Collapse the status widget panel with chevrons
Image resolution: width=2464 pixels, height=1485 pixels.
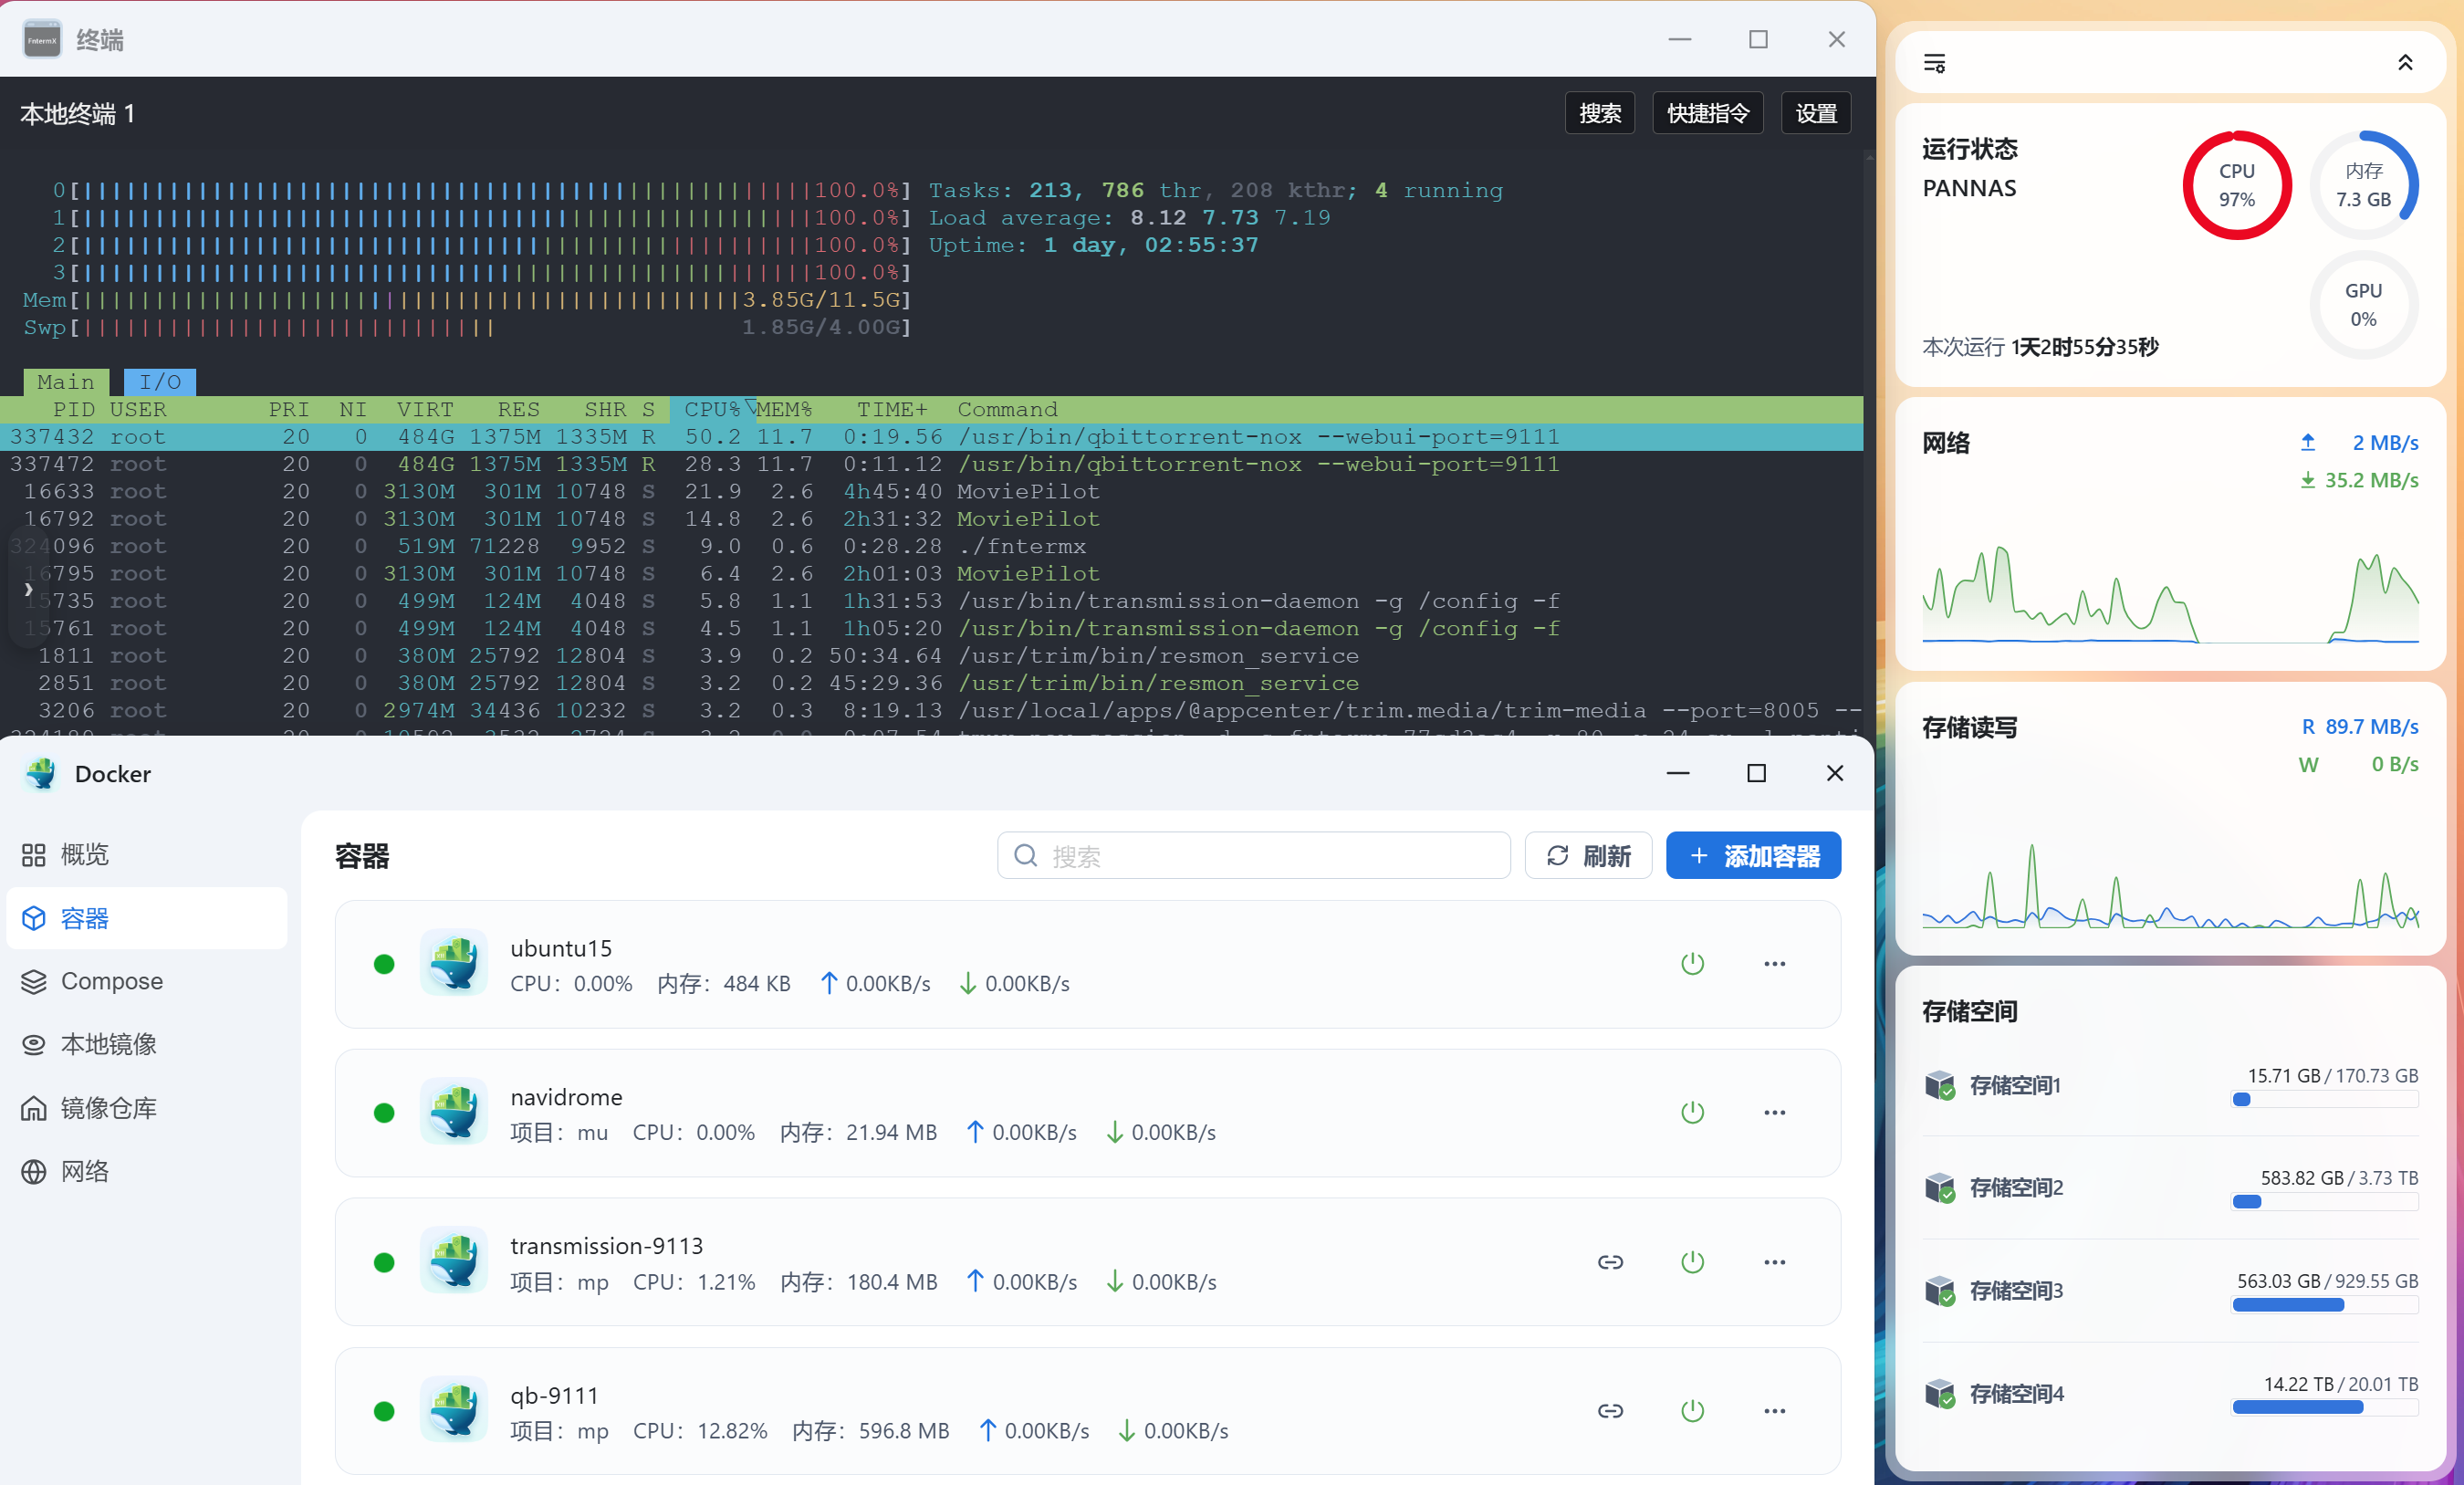[2405, 63]
